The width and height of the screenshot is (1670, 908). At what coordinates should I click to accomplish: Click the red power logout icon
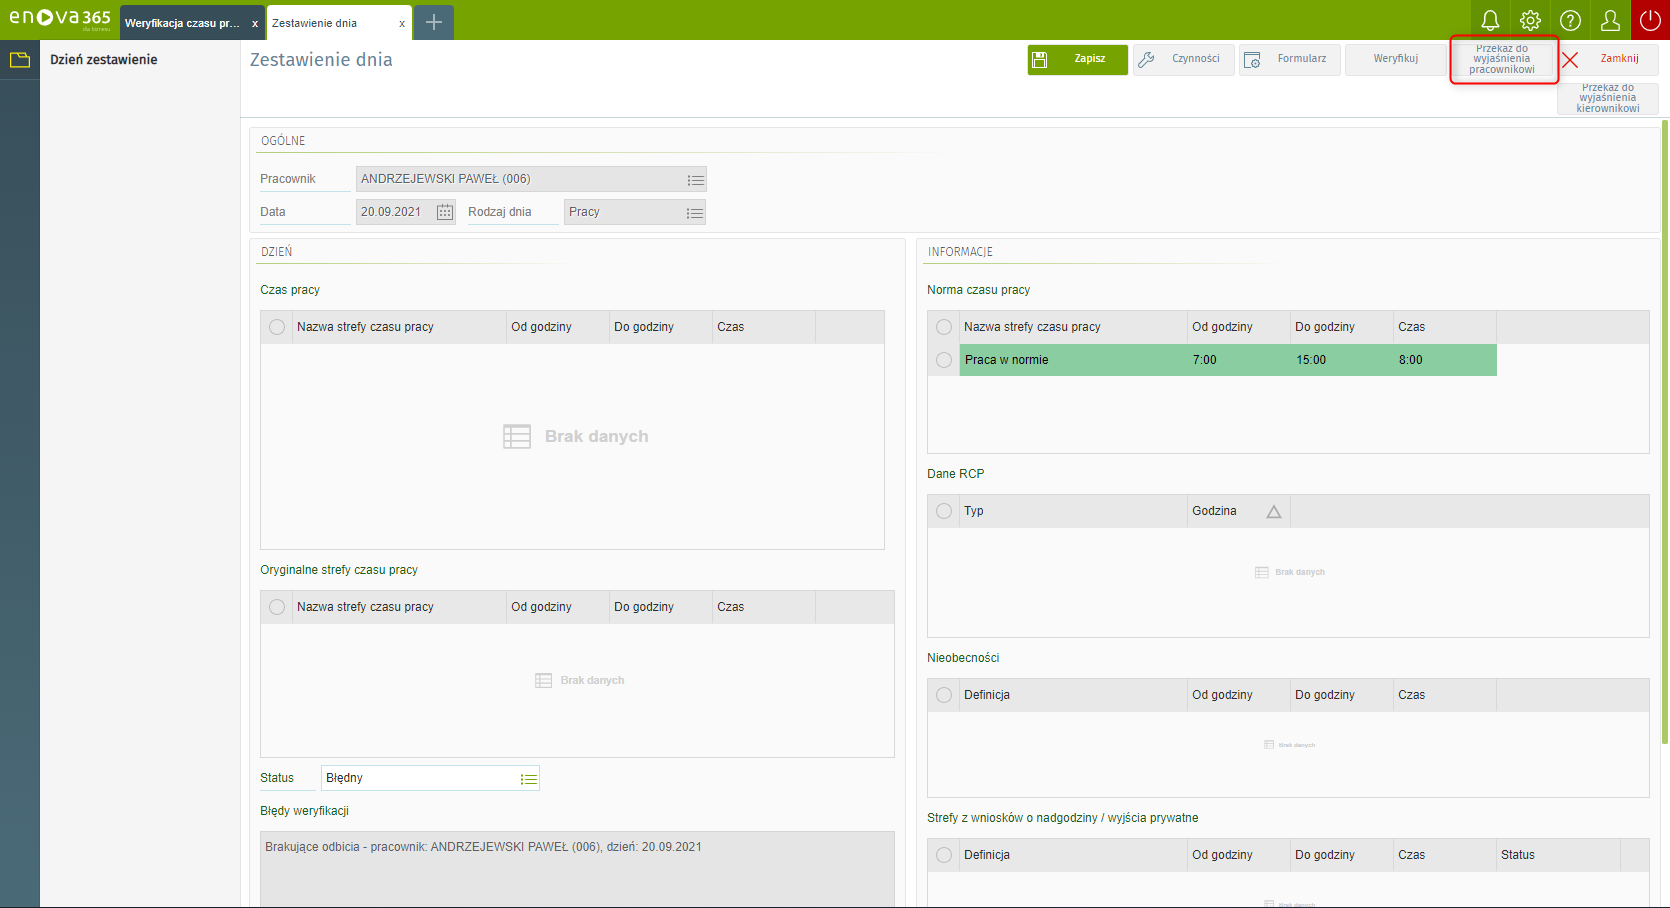1650,20
